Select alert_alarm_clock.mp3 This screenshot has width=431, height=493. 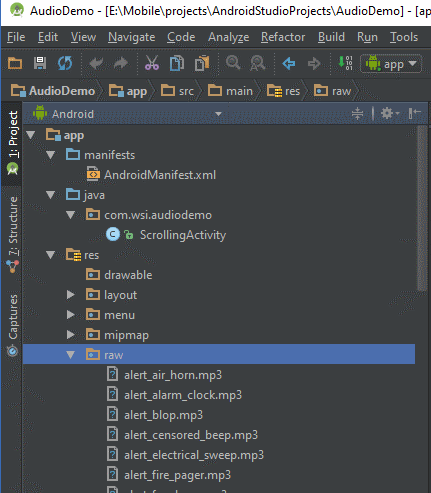pyautogui.click(x=183, y=395)
